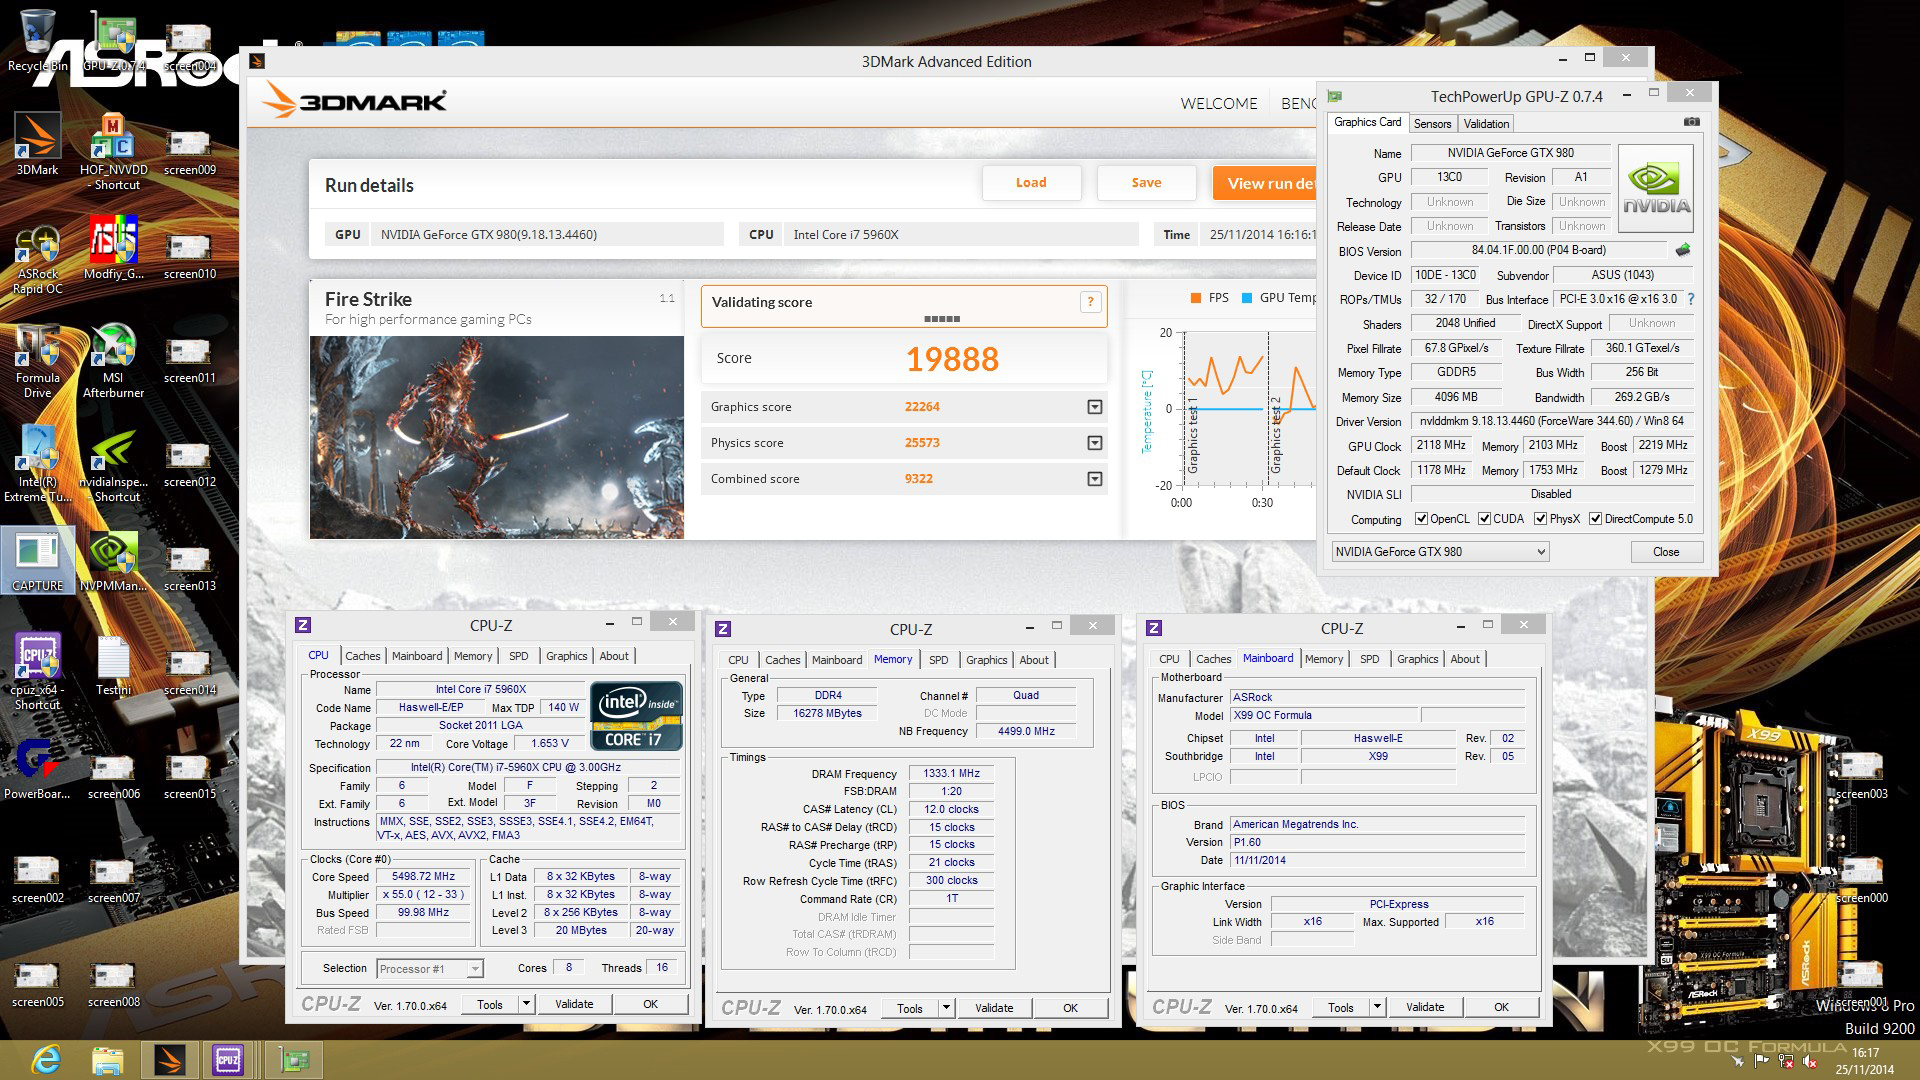Open About tab in left CPU-Z window

[614, 656]
